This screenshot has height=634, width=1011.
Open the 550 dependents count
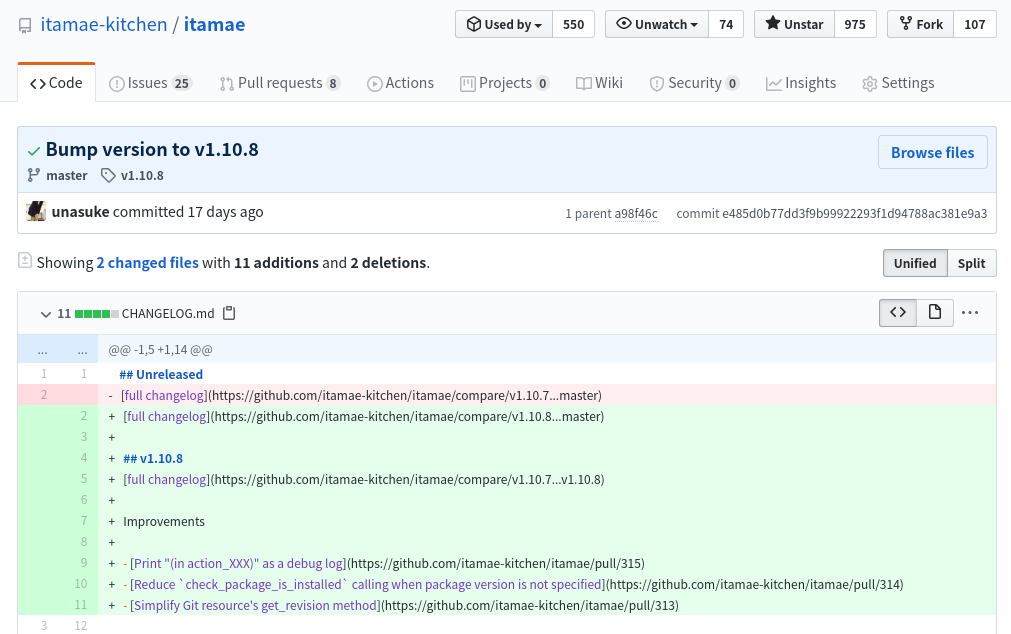(573, 25)
